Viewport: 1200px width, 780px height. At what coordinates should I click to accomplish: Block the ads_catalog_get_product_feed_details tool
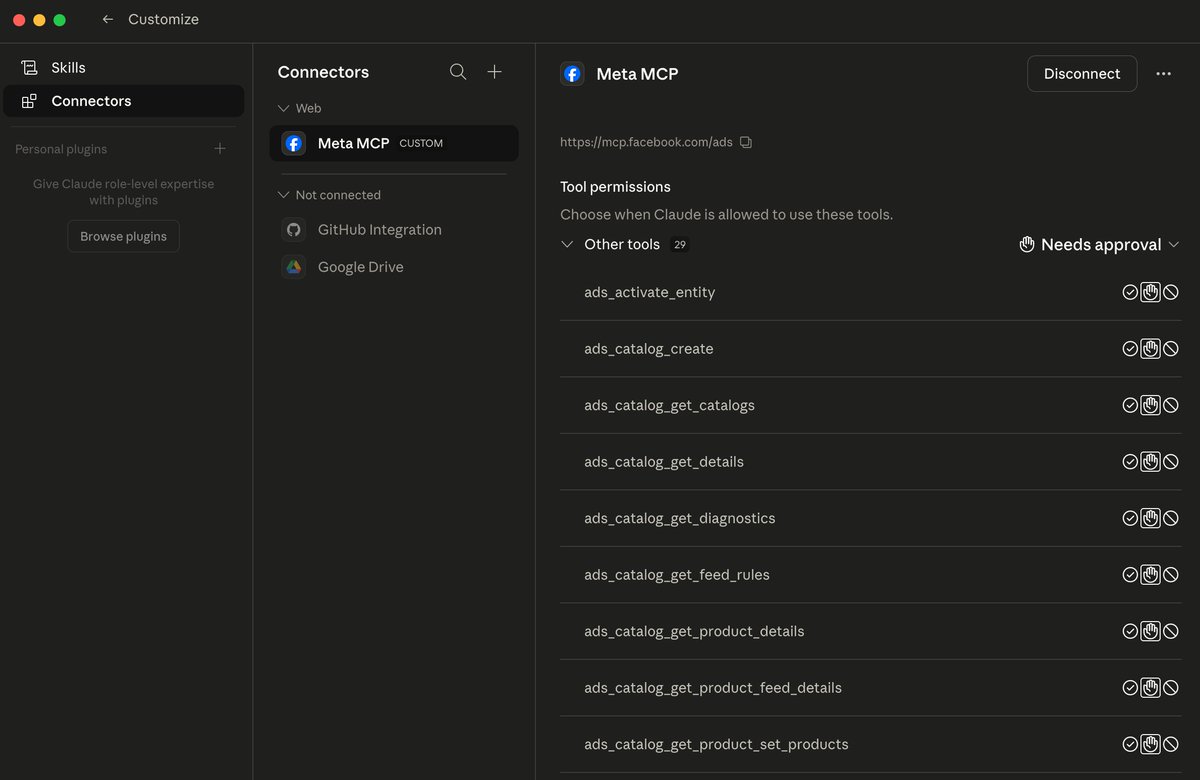tap(1171, 688)
